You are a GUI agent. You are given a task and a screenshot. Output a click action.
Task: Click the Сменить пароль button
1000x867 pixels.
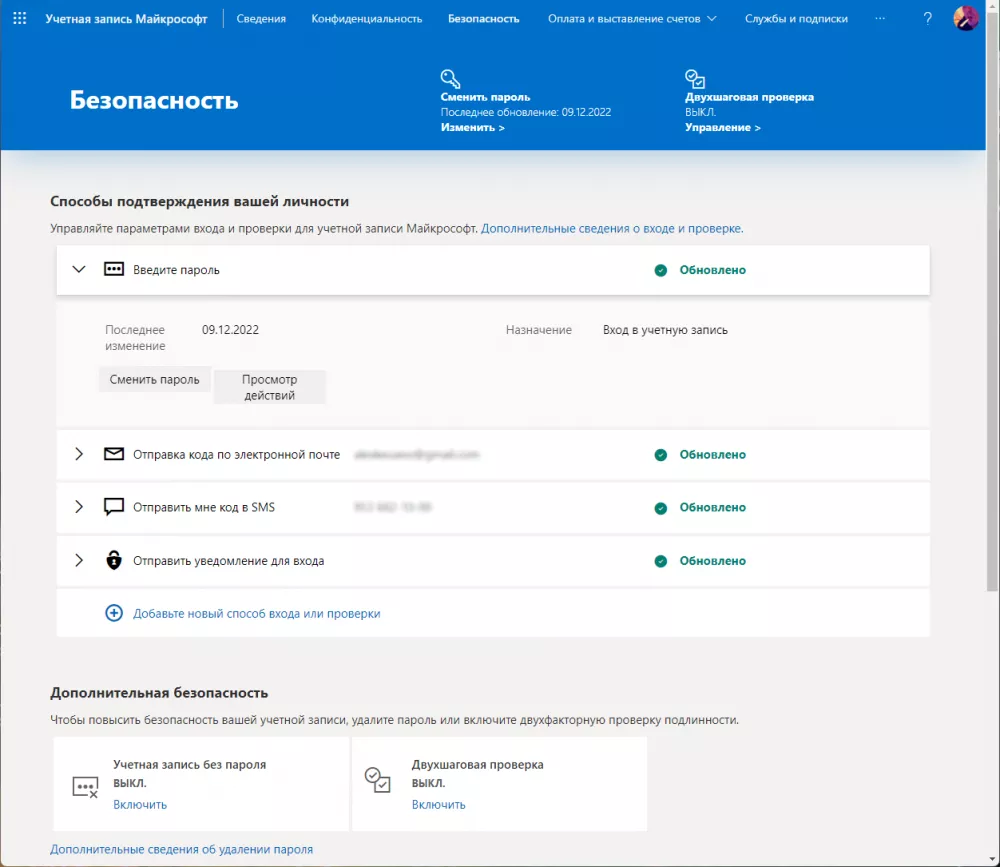[x=154, y=379]
